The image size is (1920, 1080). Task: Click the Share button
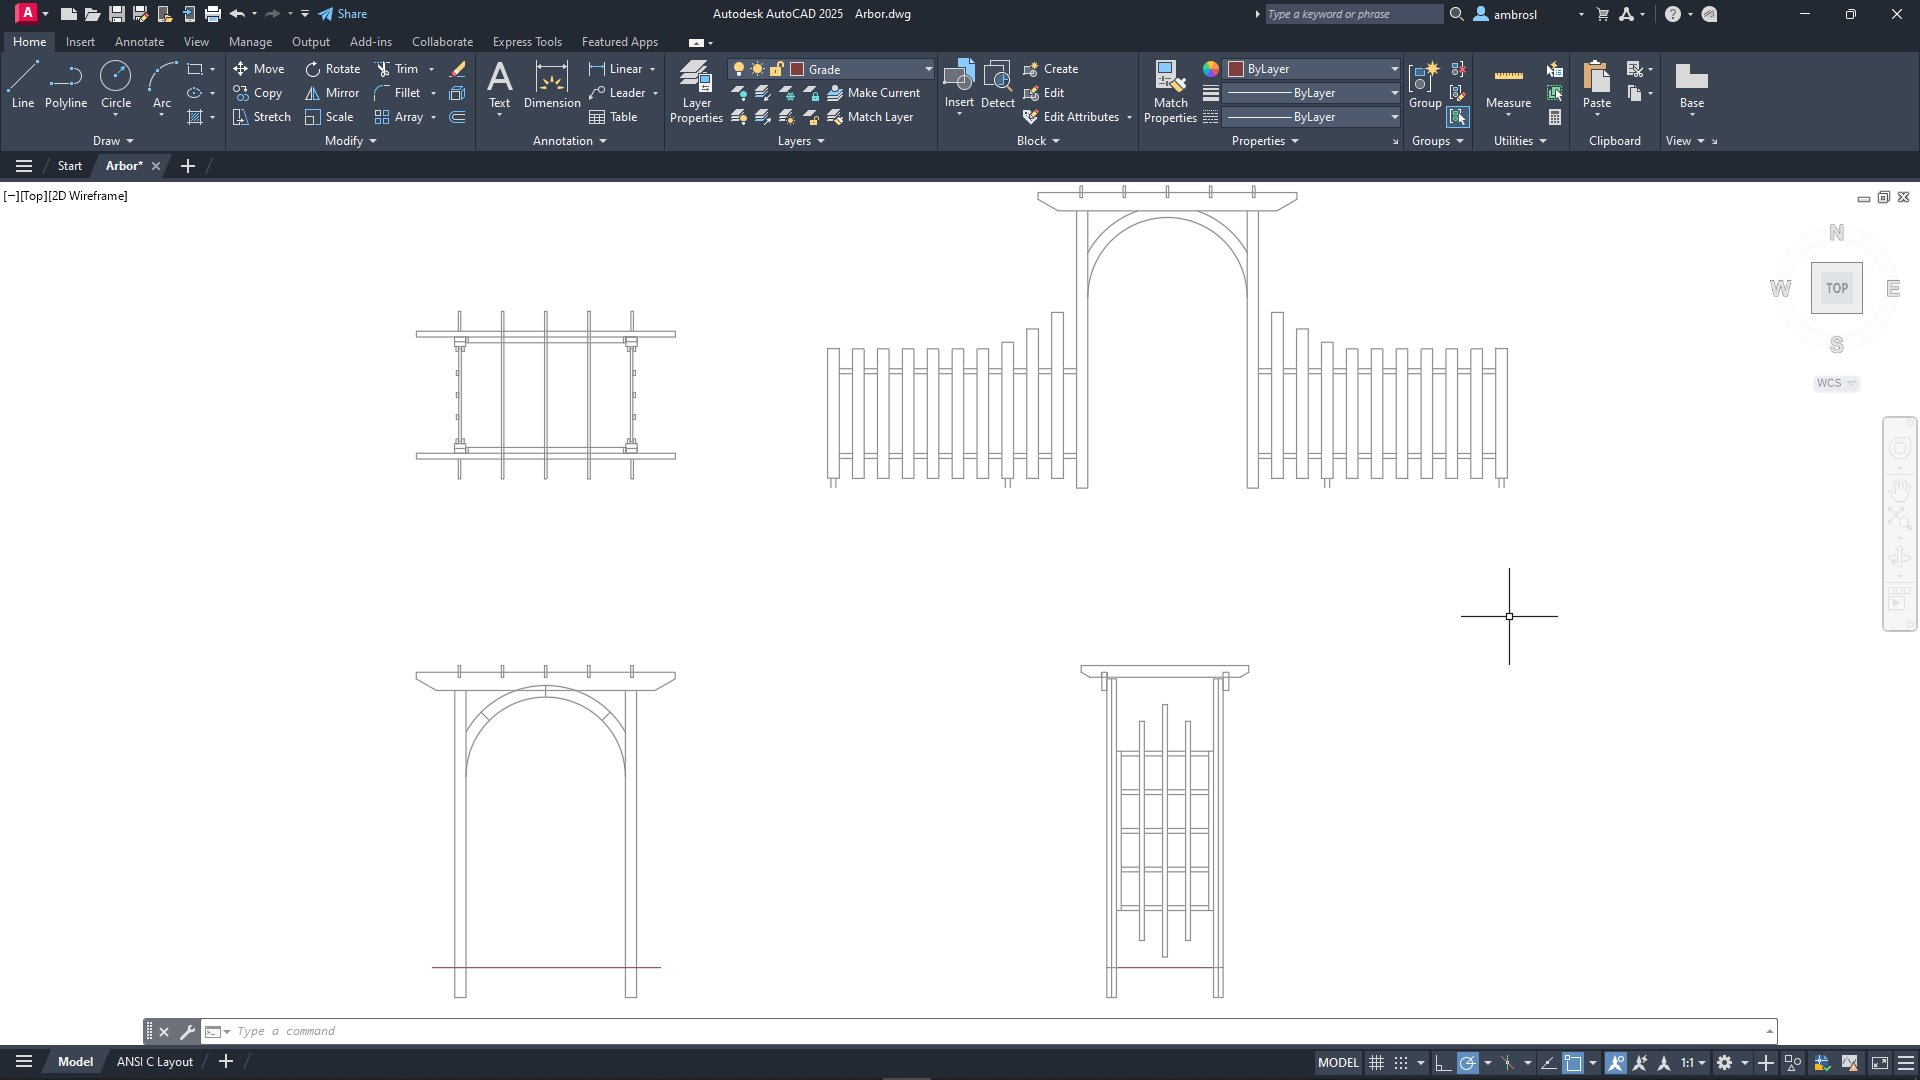[343, 14]
